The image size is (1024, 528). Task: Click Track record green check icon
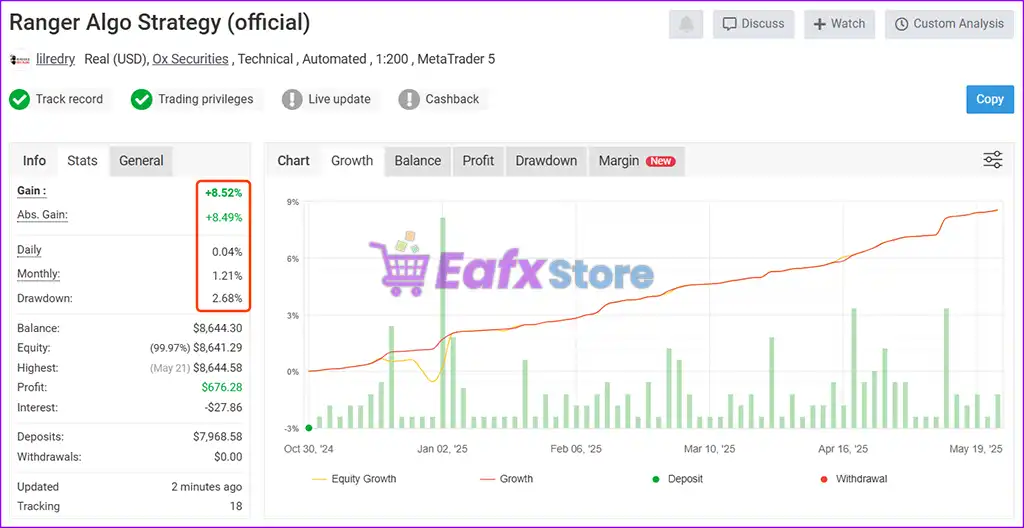[20, 100]
